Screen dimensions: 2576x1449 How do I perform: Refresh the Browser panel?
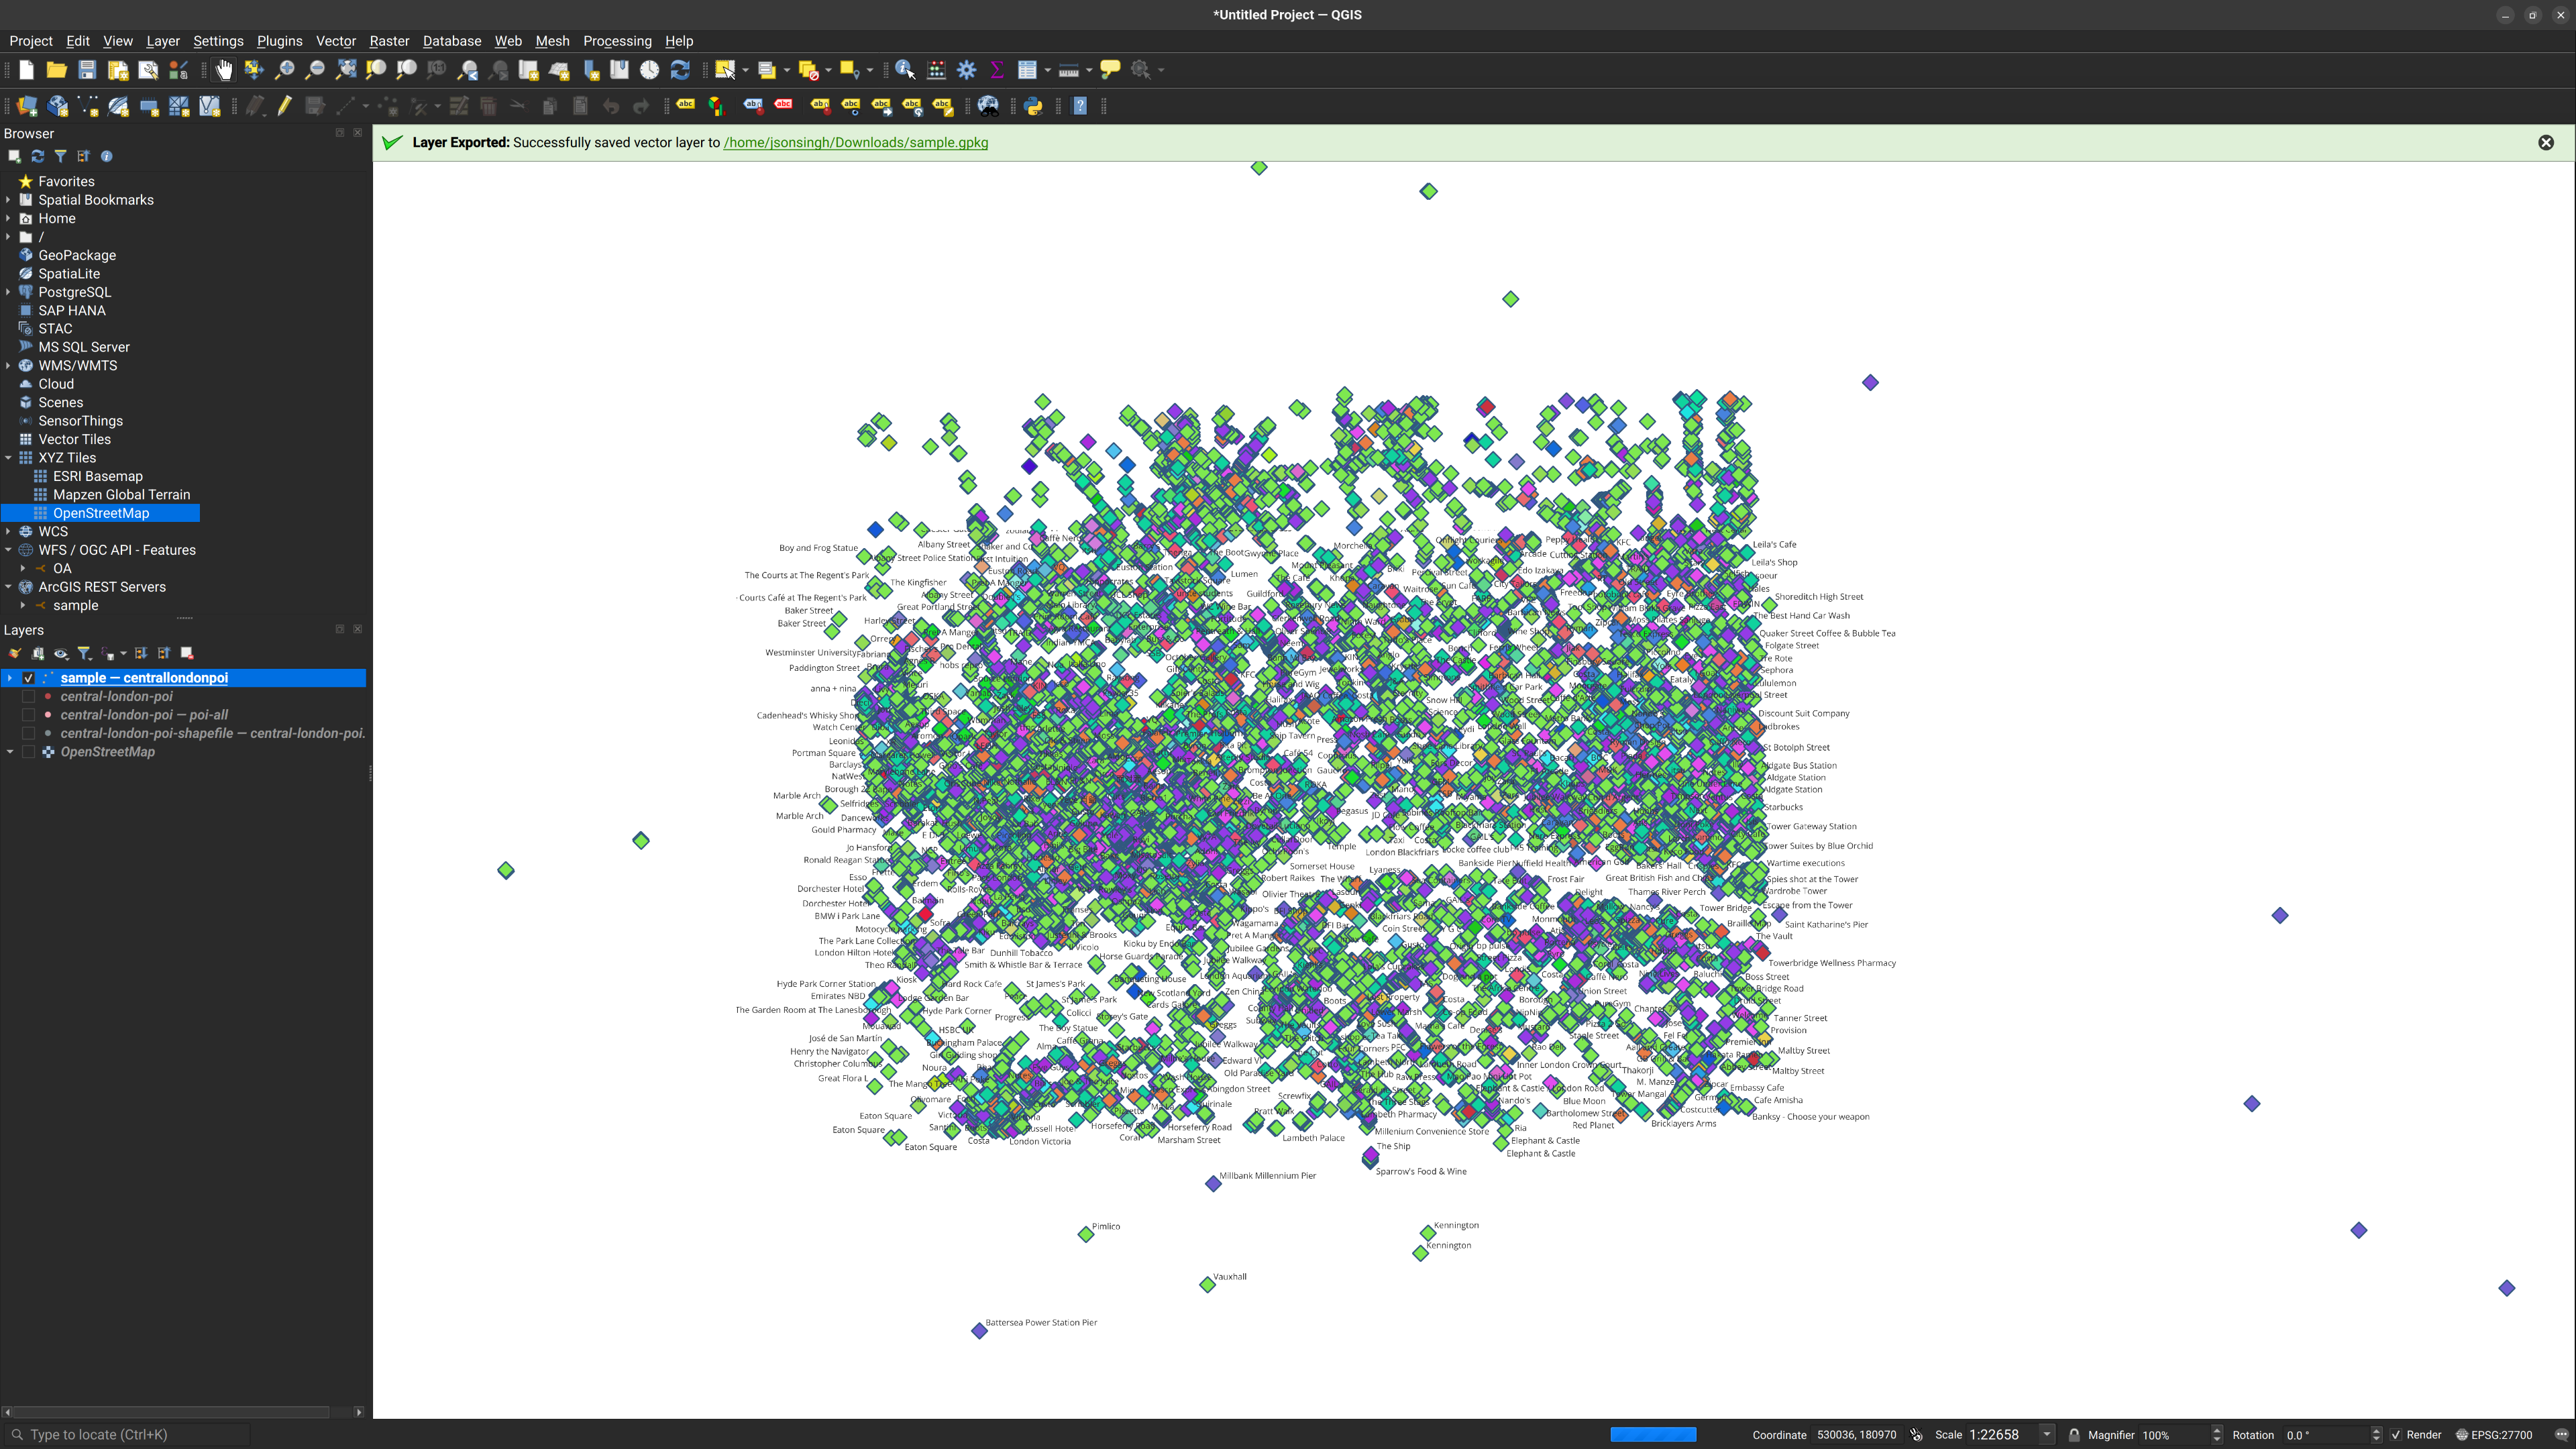tap(38, 156)
